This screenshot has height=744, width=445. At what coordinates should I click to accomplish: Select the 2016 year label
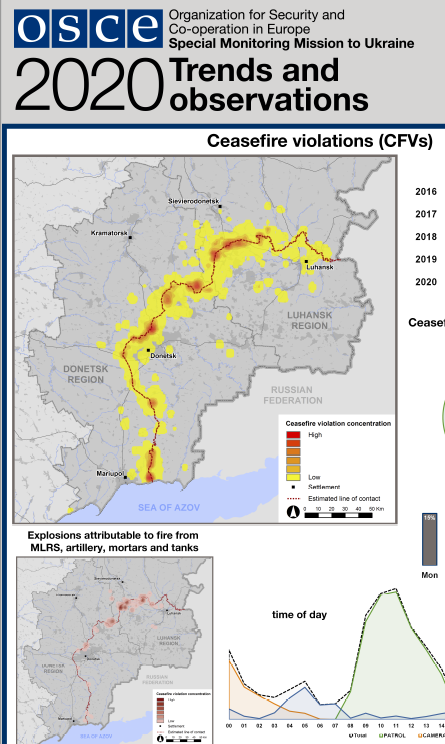pos(426,192)
